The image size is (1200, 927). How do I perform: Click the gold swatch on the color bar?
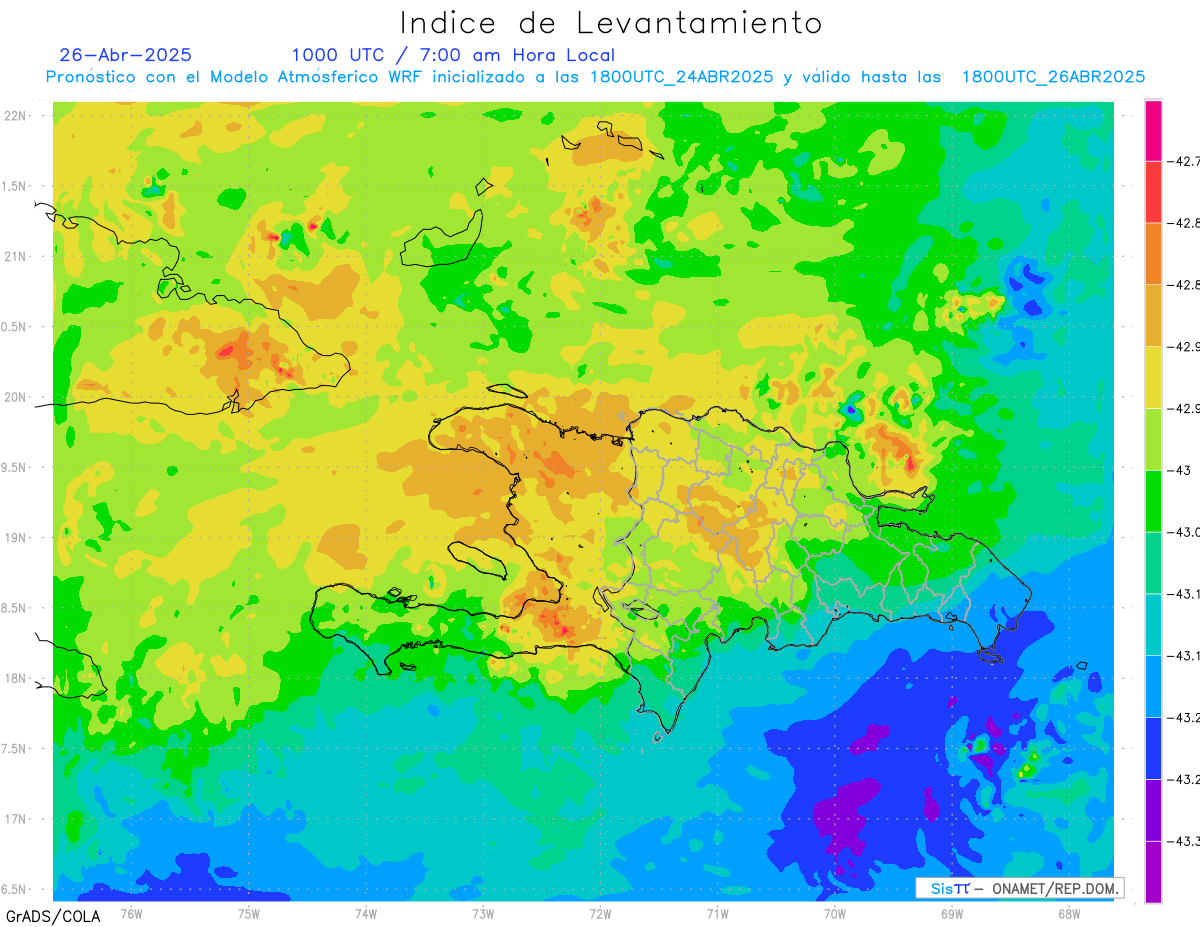click(1153, 316)
